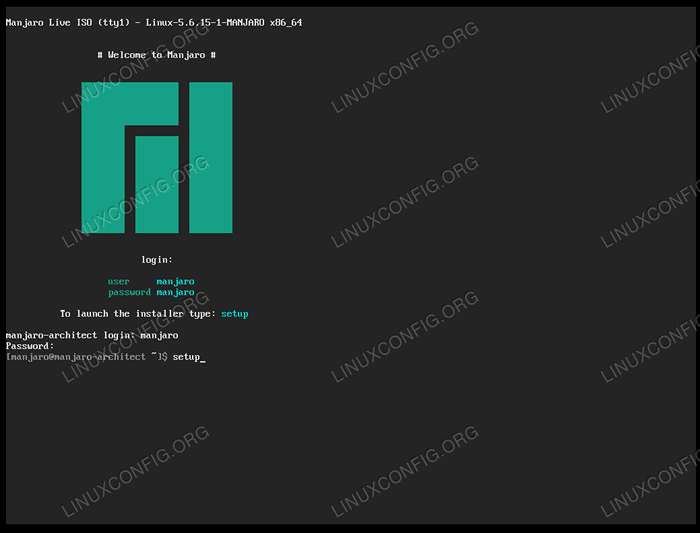The width and height of the screenshot is (700, 533).
Task: Click the 'To launch the installer type:' text
Action: pos(138,314)
